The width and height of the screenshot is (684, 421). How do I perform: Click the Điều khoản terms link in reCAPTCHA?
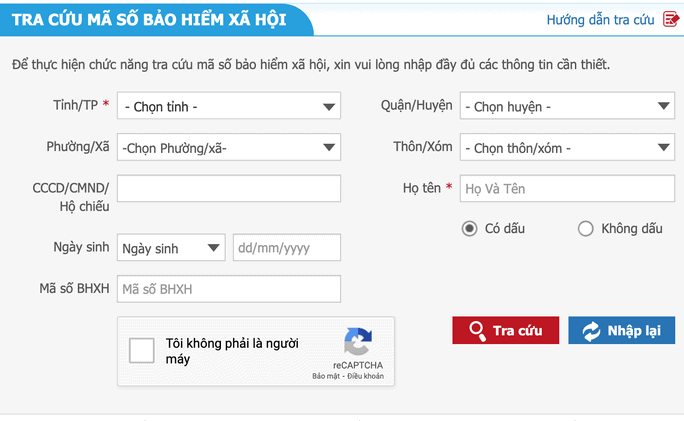[x=365, y=378]
